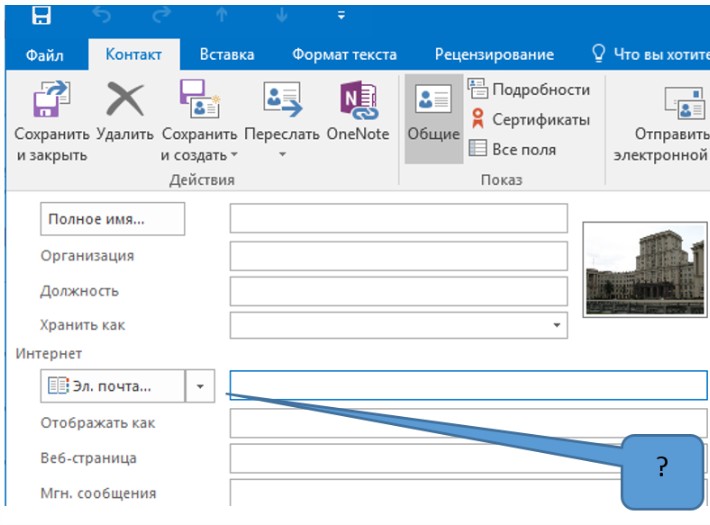Go to next item with down arrow
Screen dimensions: 710x525
[x=282, y=15]
